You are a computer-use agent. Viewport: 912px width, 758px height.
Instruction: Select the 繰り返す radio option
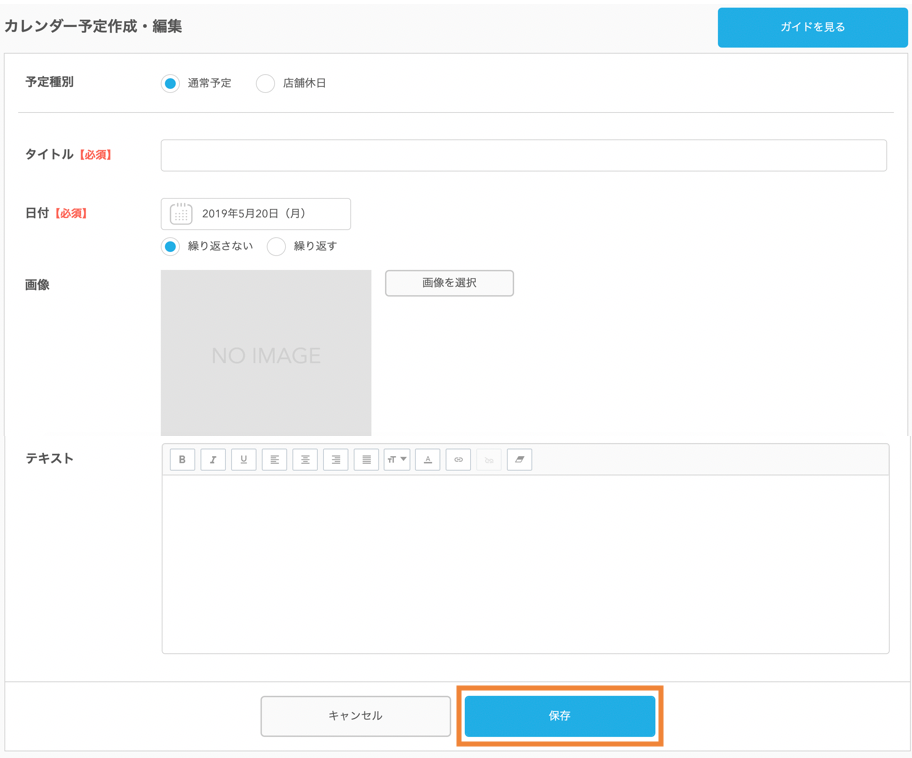tap(276, 246)
